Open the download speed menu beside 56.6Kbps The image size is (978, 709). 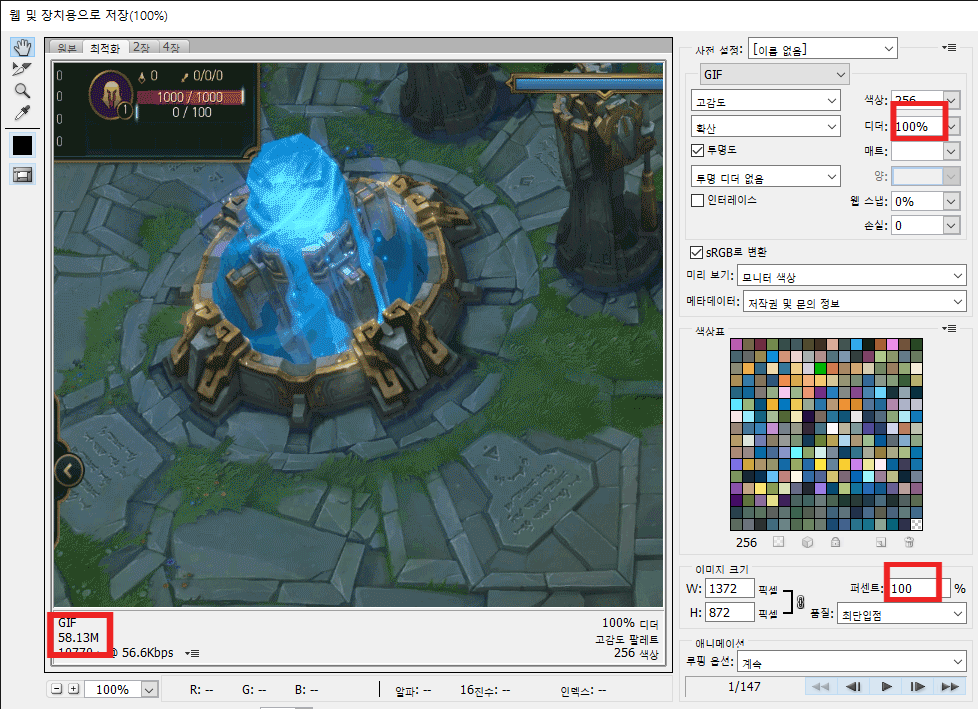point(192,653)
